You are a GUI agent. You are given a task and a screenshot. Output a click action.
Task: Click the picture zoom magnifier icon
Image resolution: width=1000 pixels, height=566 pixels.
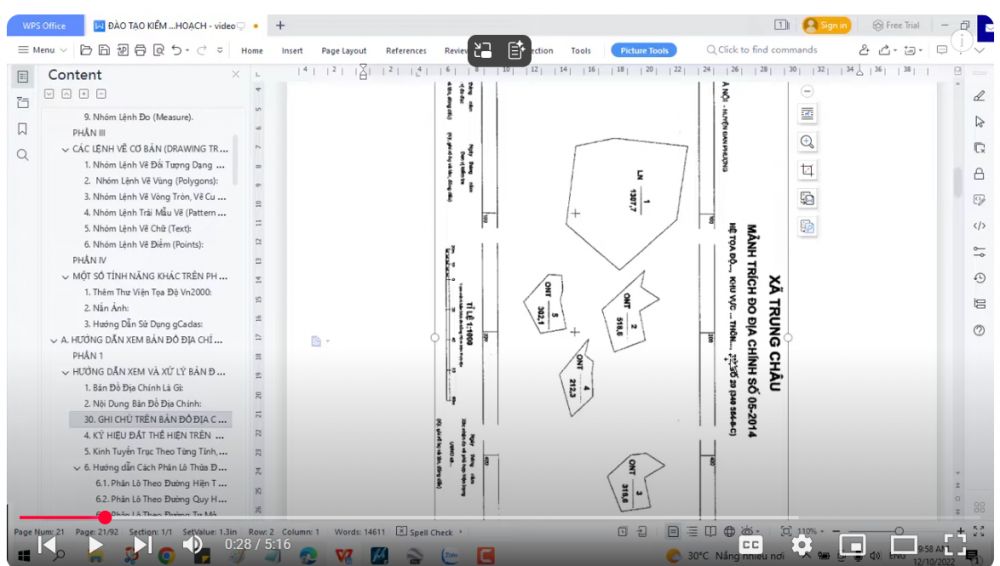click(x=807, y=142)
